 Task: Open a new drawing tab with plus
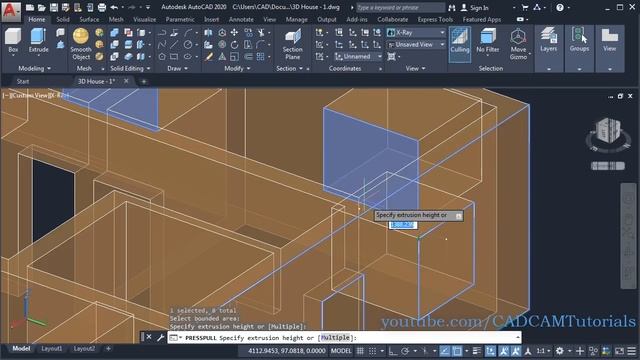[x=144, y=81]
